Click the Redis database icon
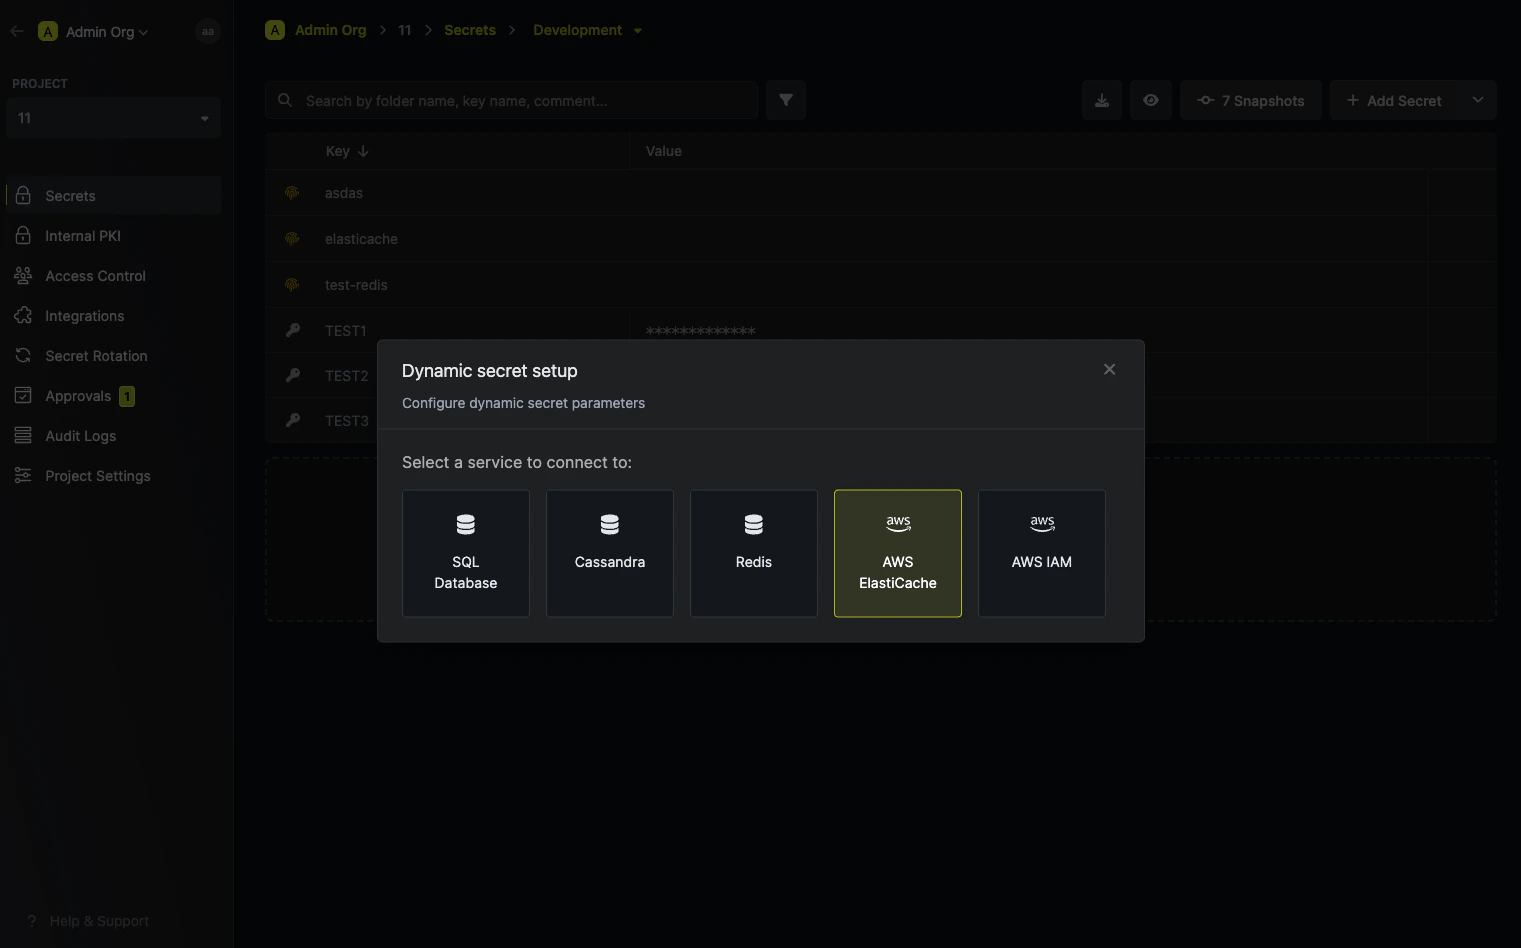Viewport: 1521px width, 948px height. [754, 524]
